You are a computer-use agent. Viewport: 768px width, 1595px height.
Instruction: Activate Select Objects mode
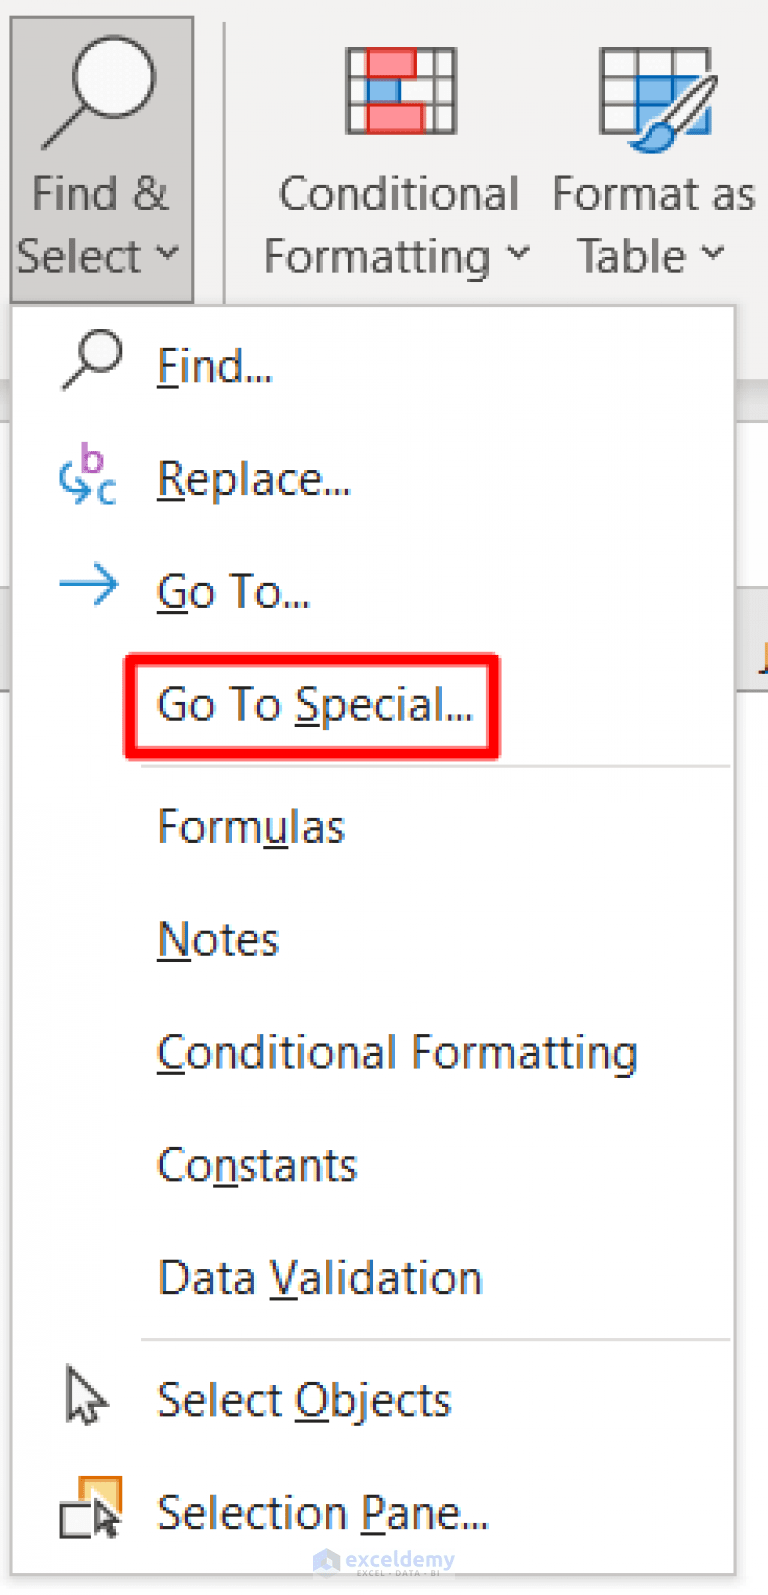coord(303,1400)
